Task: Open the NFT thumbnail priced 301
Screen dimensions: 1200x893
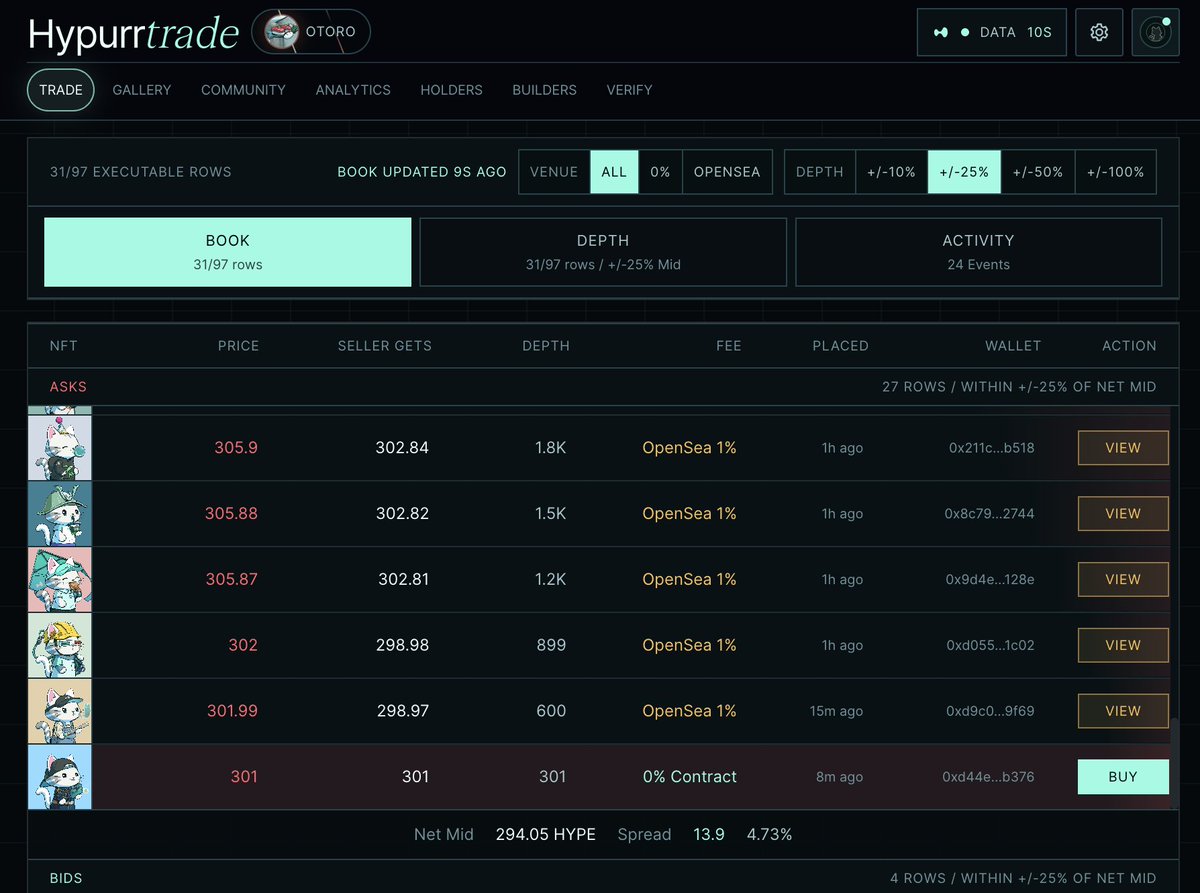Action: (x=60, y=777)
